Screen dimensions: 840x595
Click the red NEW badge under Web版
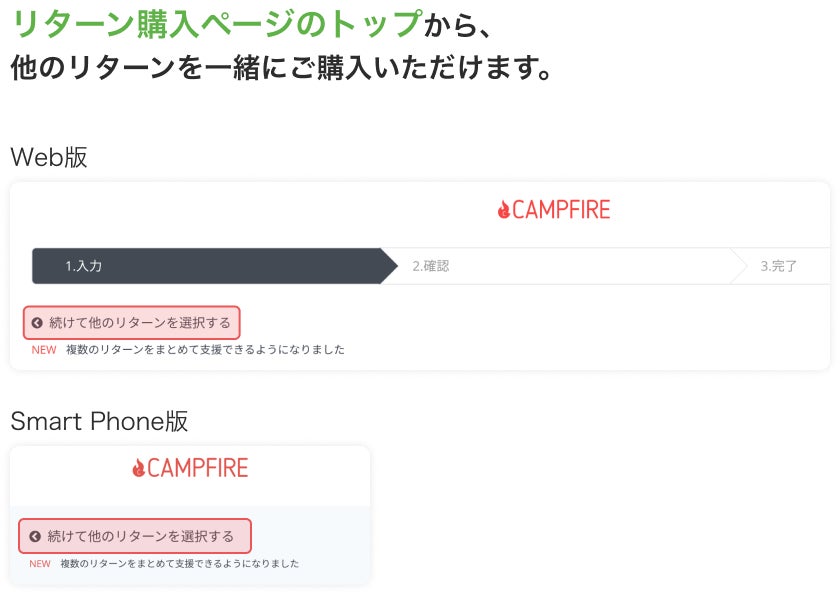(44, 350)
